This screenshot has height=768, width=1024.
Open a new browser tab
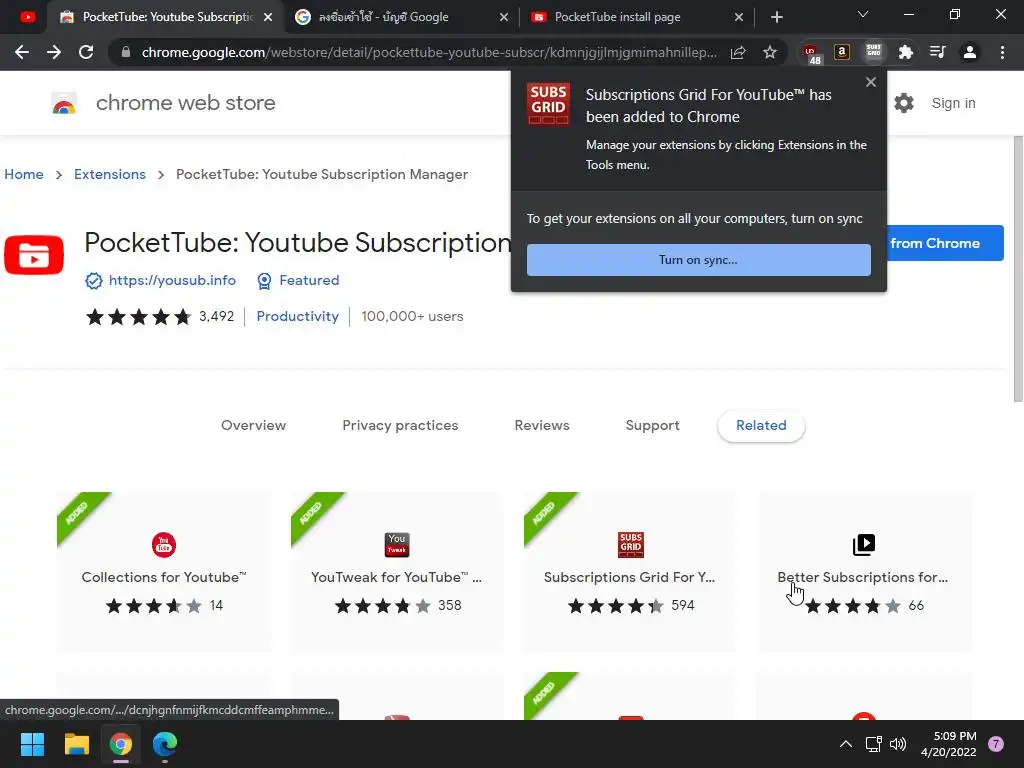click(x=776, y=17)
